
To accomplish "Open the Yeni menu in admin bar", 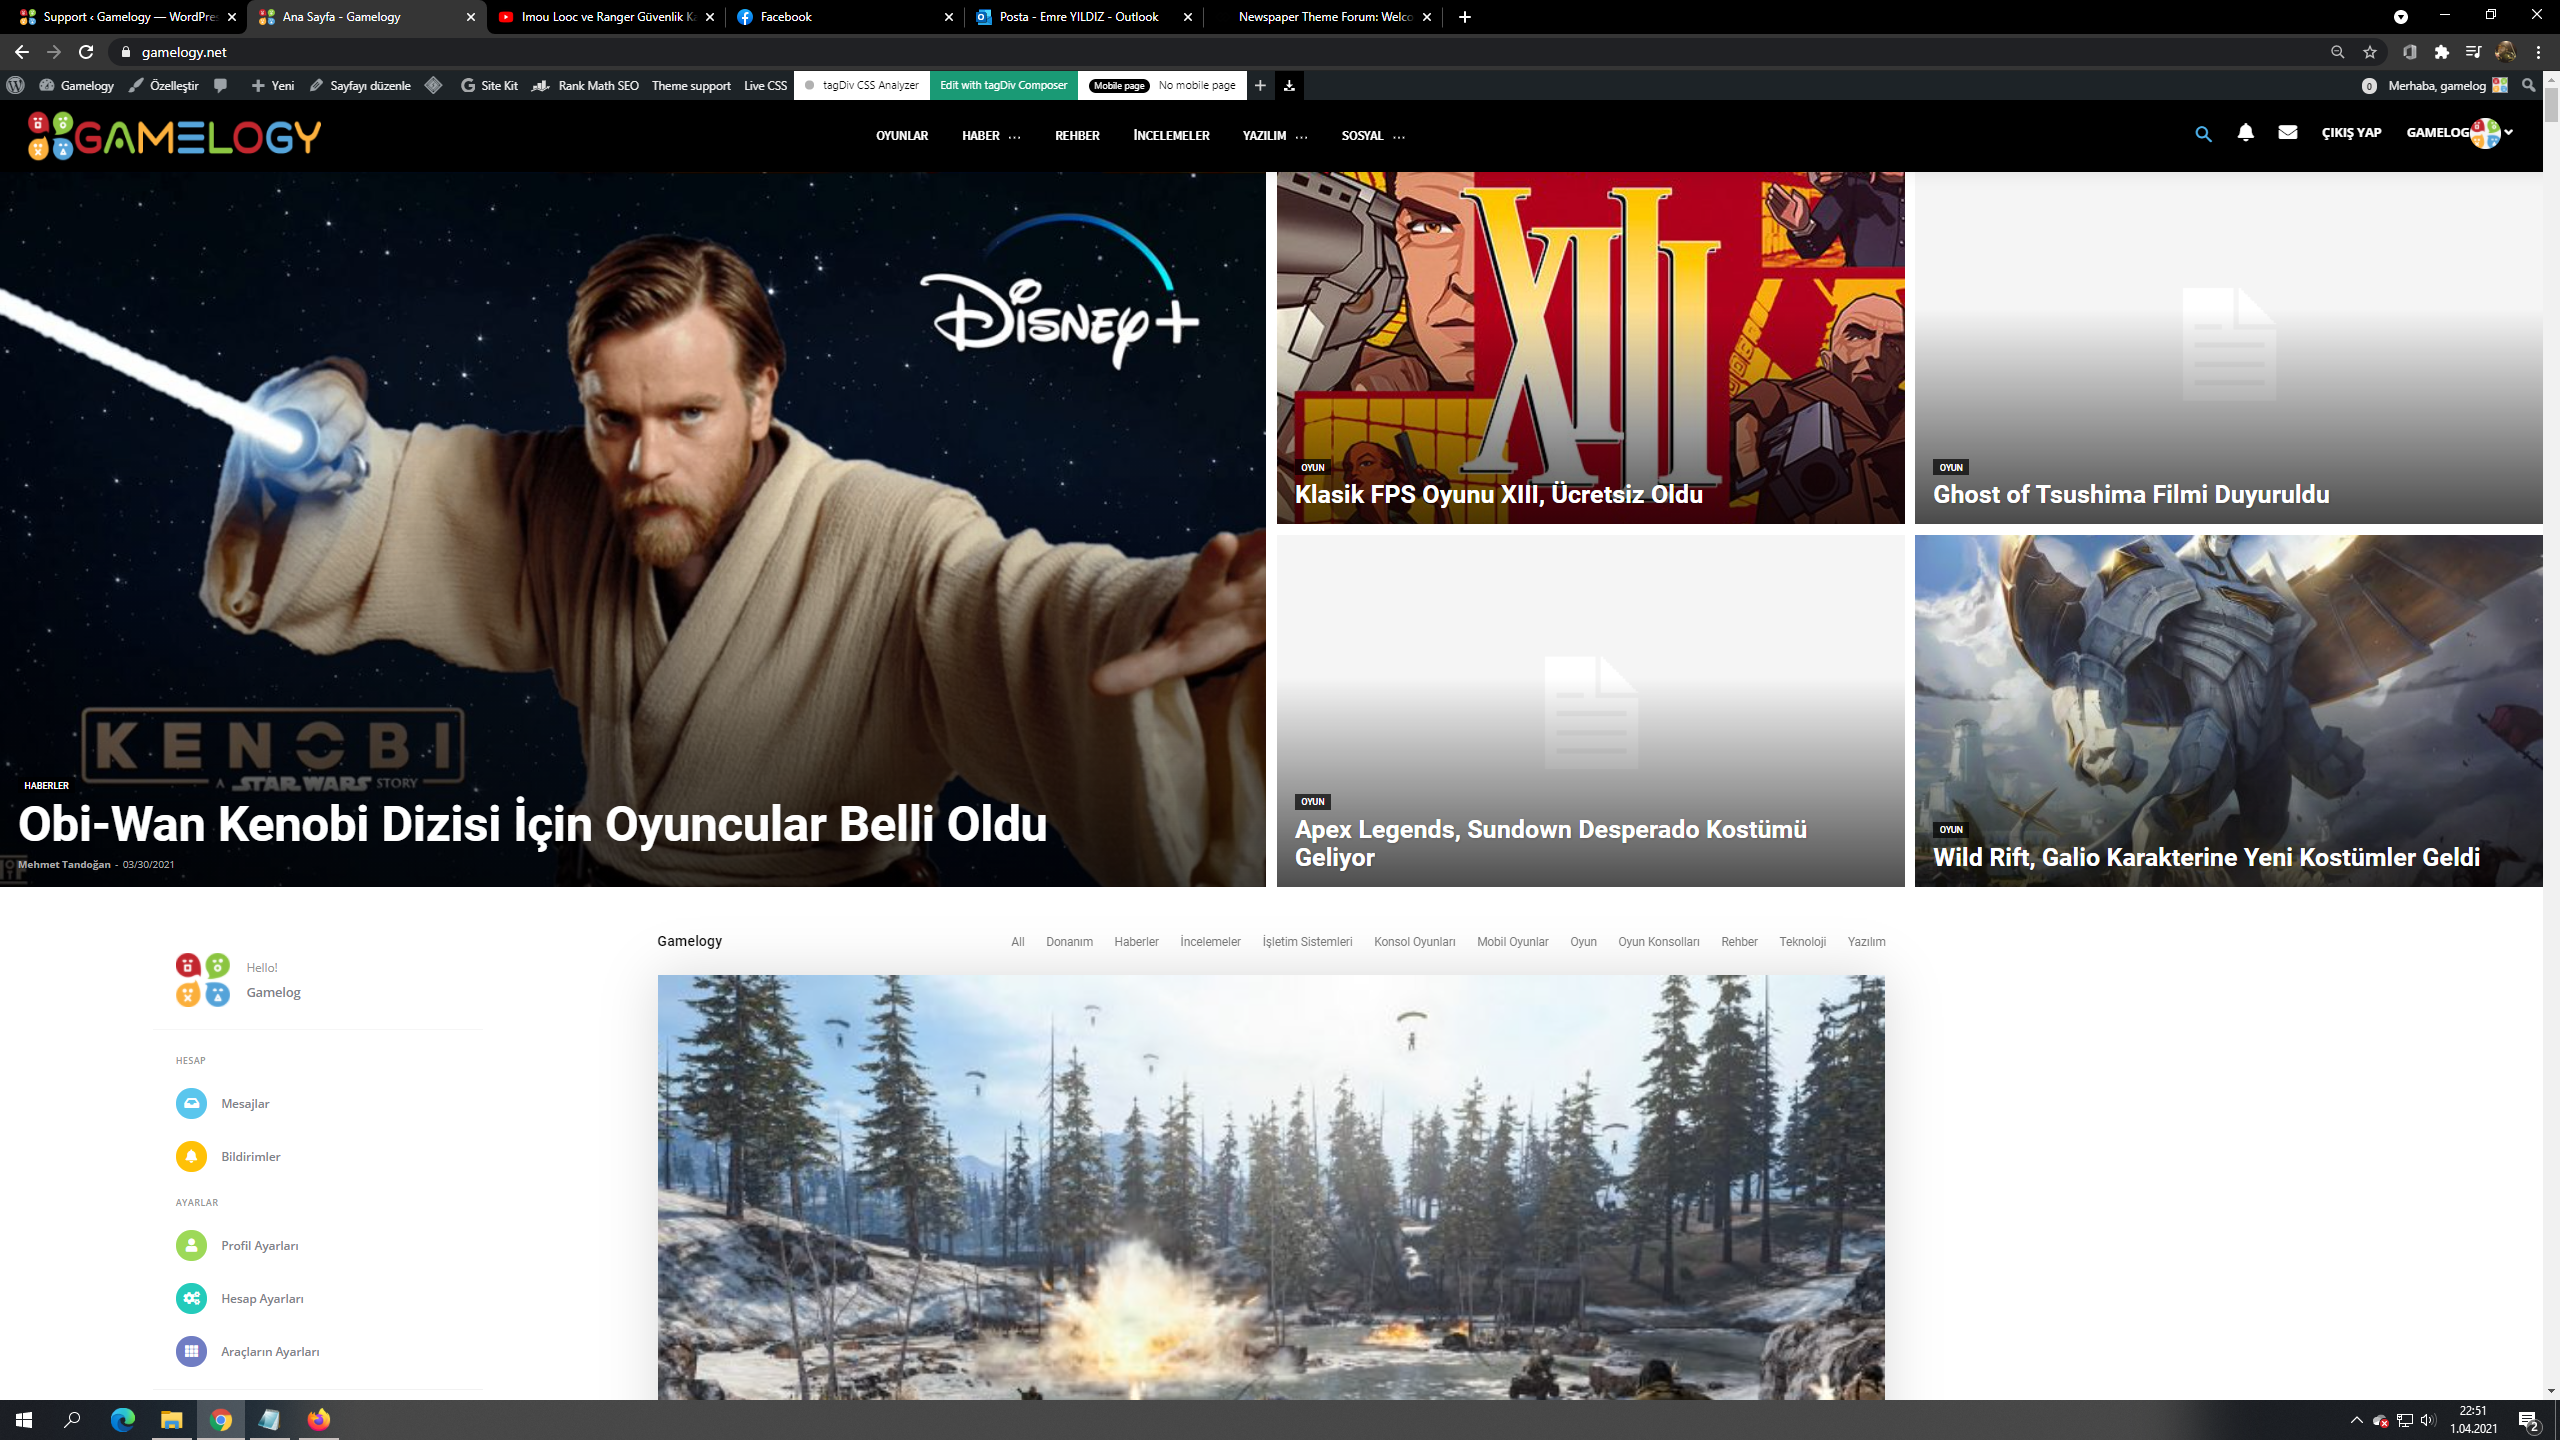I will 272,86.
